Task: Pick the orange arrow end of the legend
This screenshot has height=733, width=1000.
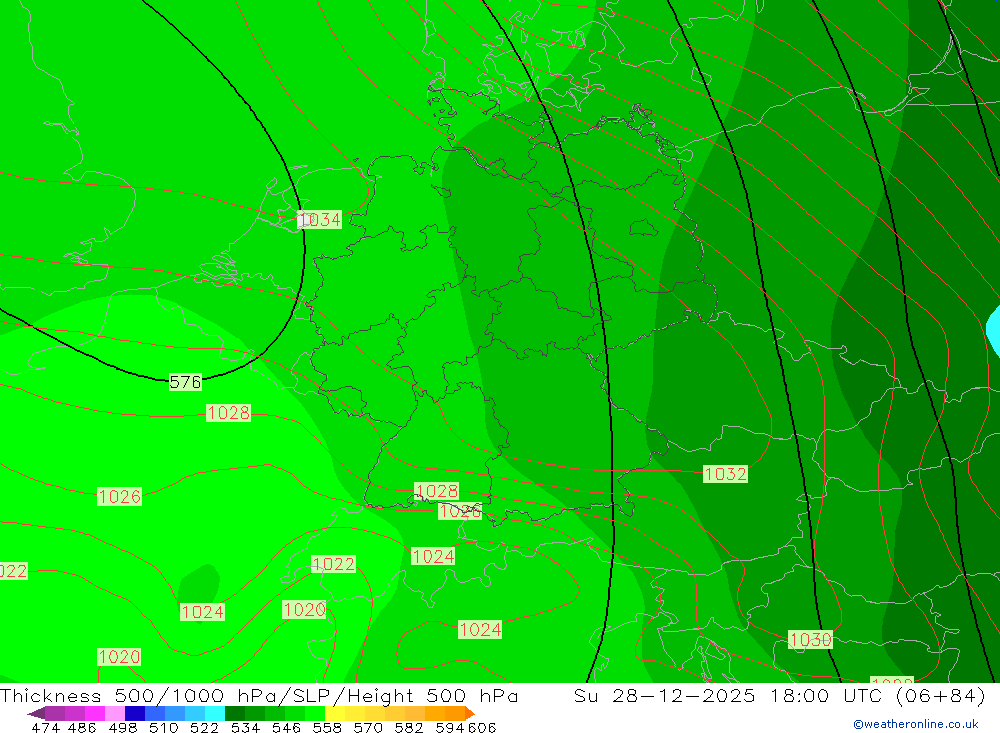Action: [x=470, y=713]
